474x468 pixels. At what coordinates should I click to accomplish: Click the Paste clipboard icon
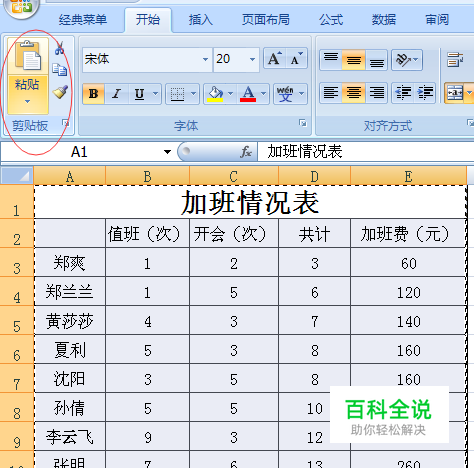[28, 56]
